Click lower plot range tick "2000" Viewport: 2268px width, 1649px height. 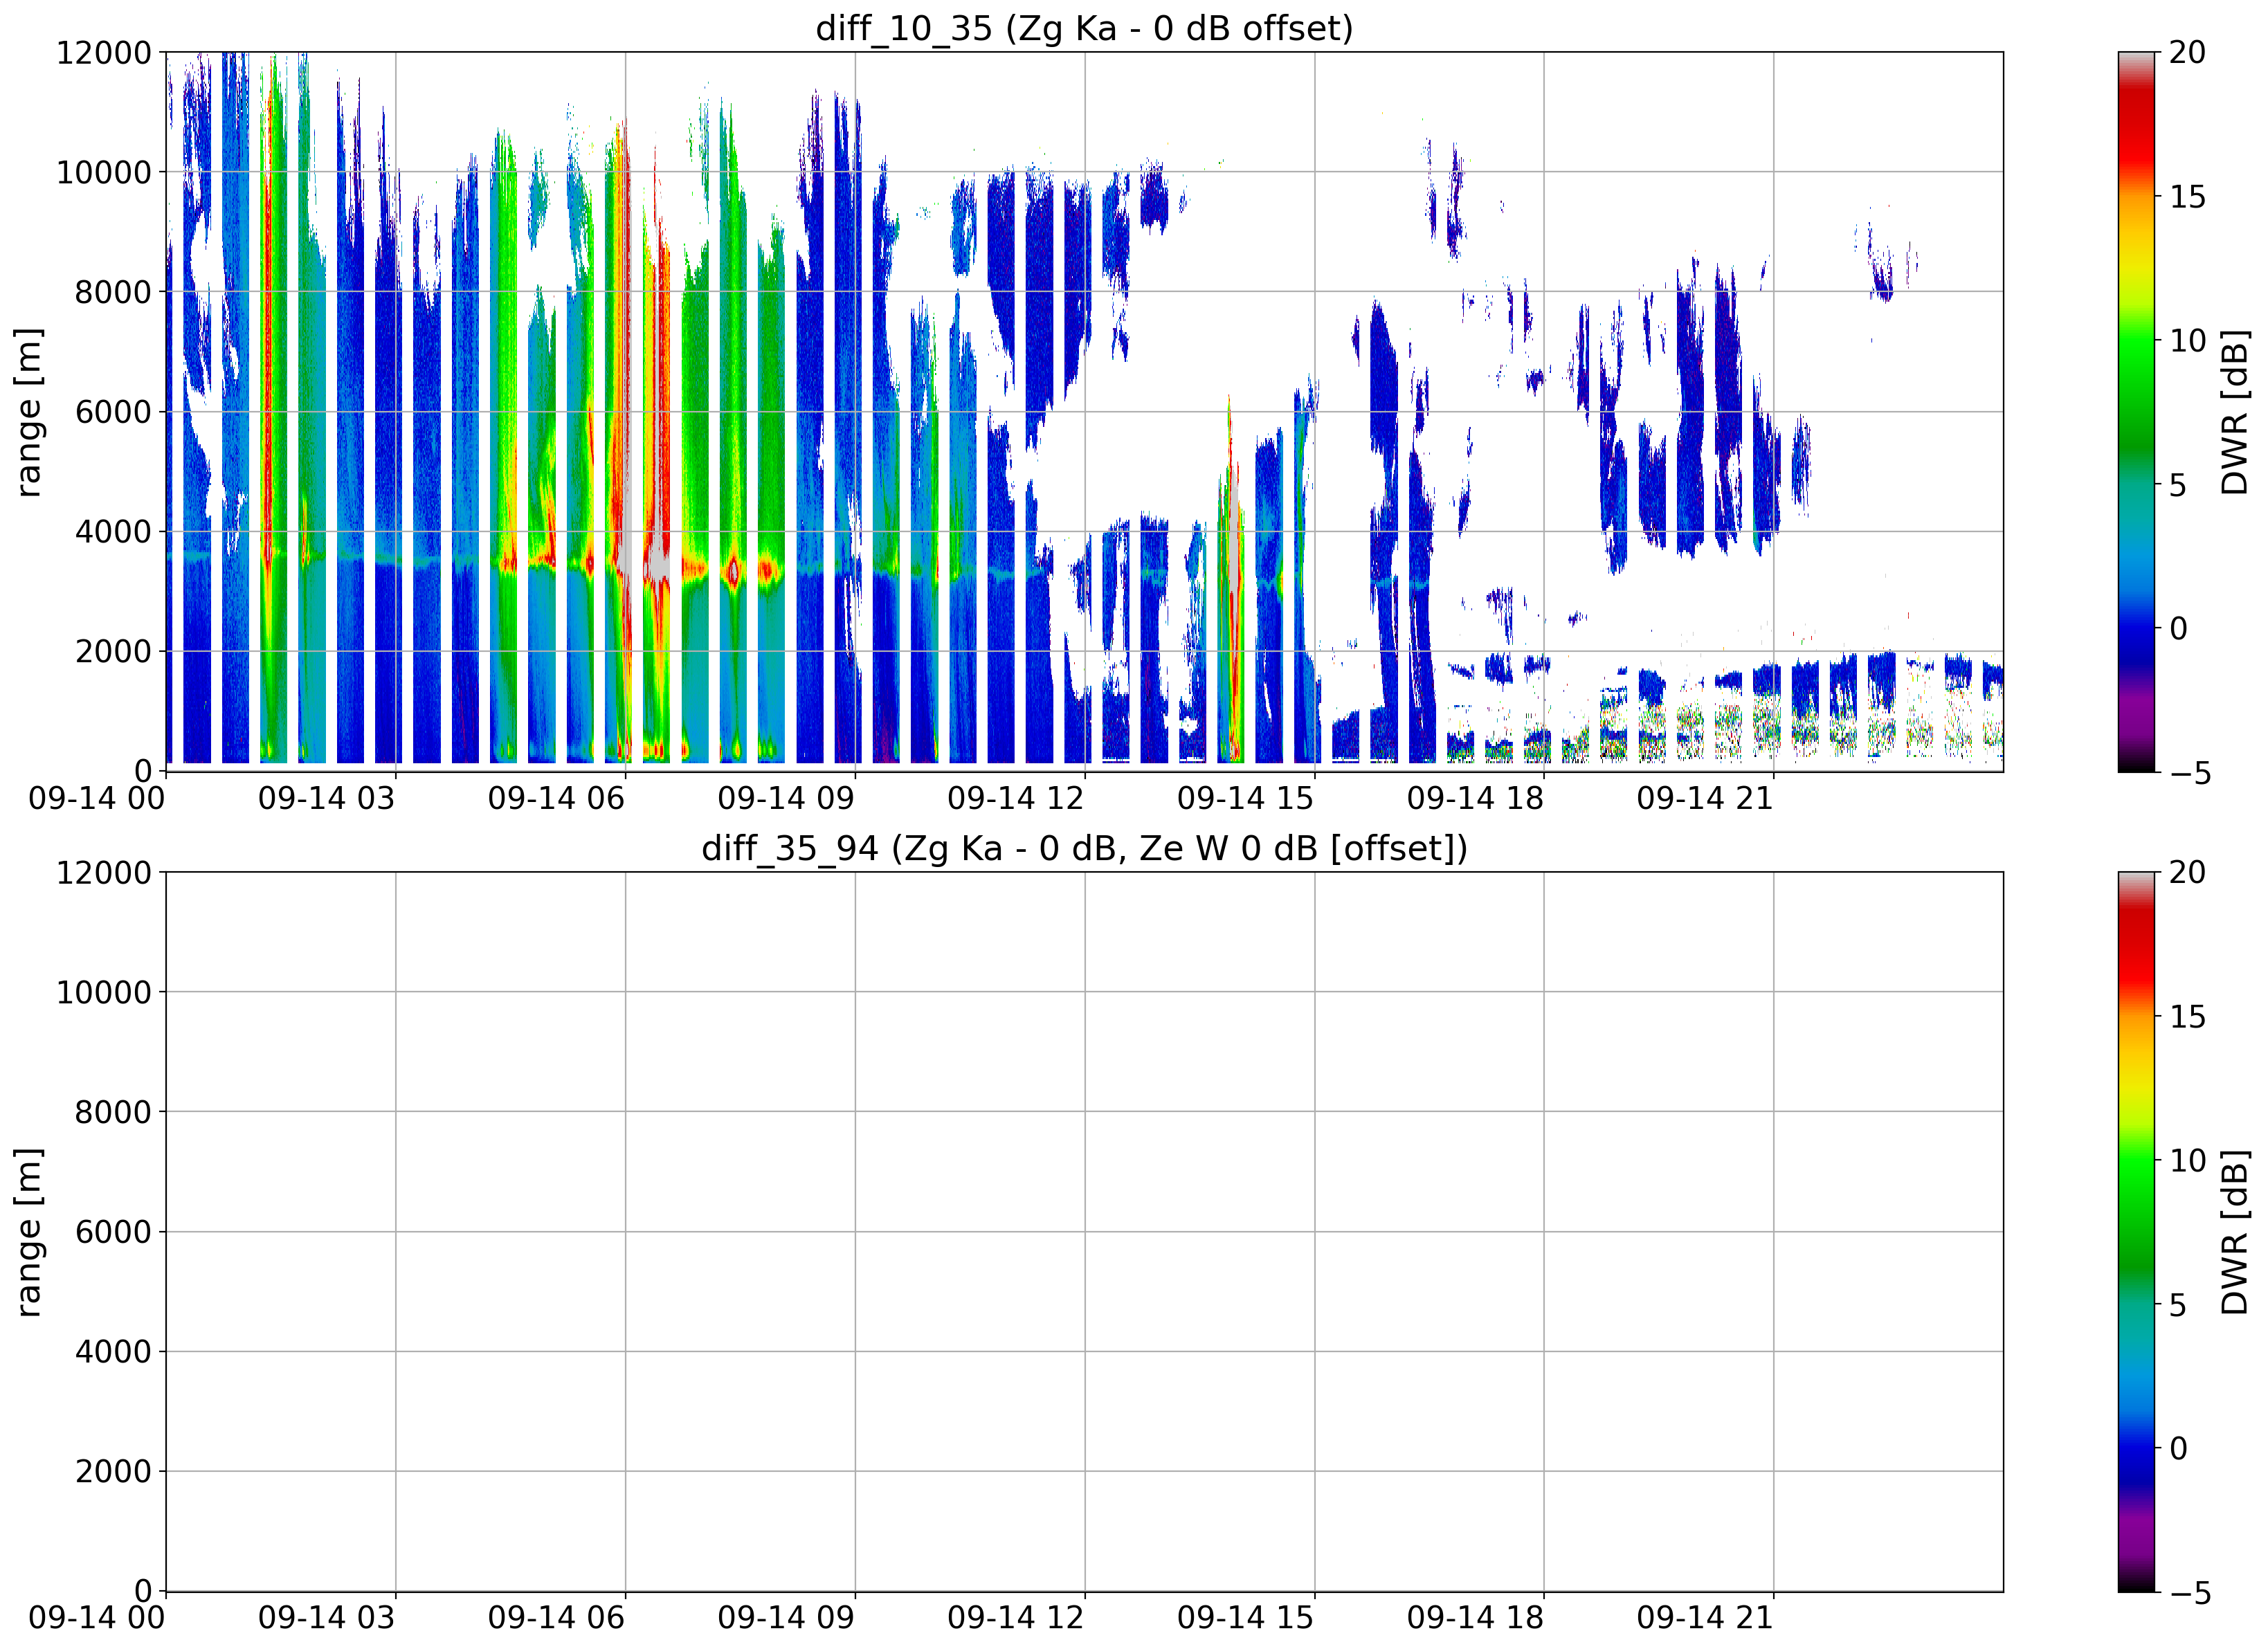pyautogui.click(x=113, y=1472)
